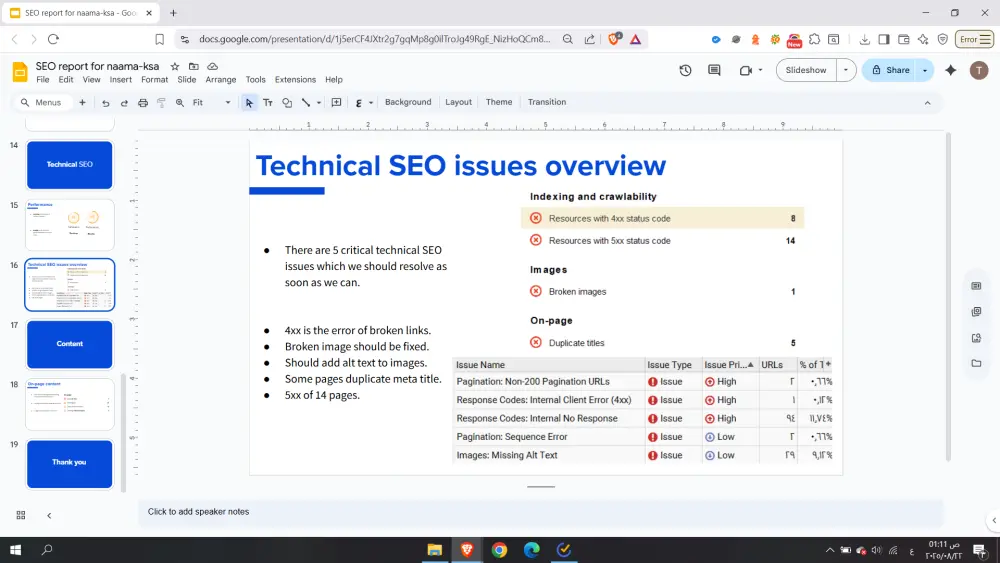Open Microsoft Edge from taskbar
This screenshot has width=1000, height=563.
[x=532, y=550]
